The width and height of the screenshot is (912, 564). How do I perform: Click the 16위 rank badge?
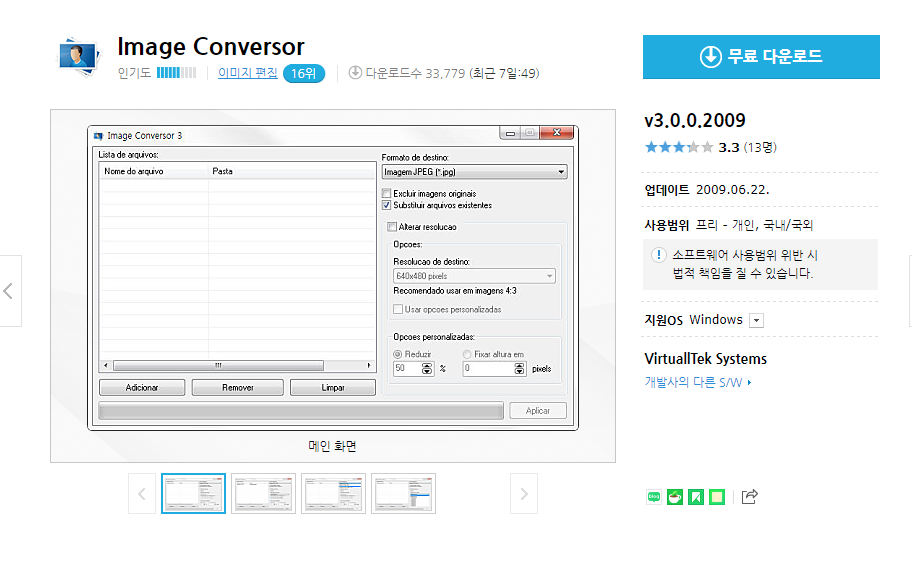coord(304,73)
